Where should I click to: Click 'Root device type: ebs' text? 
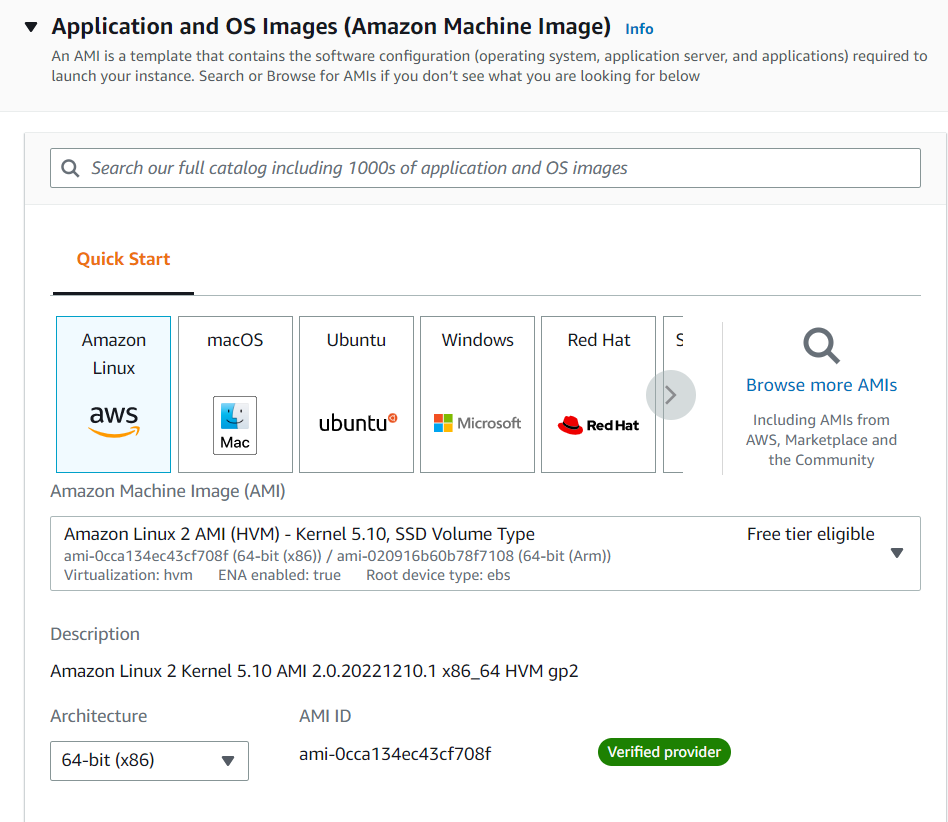[438, 575]
